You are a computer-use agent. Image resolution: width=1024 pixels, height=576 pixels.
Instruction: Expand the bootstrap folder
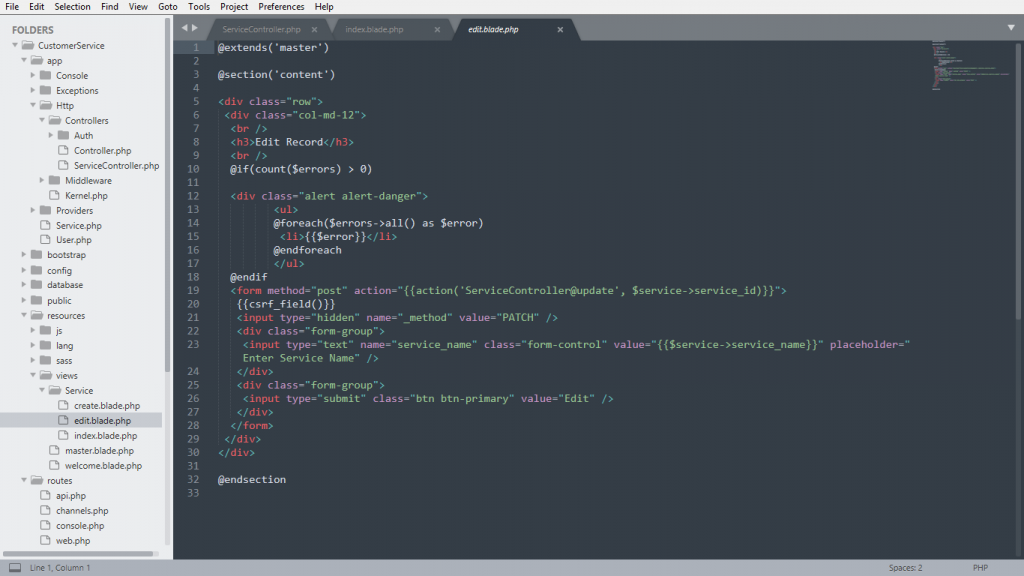click(x=24, y=255)
